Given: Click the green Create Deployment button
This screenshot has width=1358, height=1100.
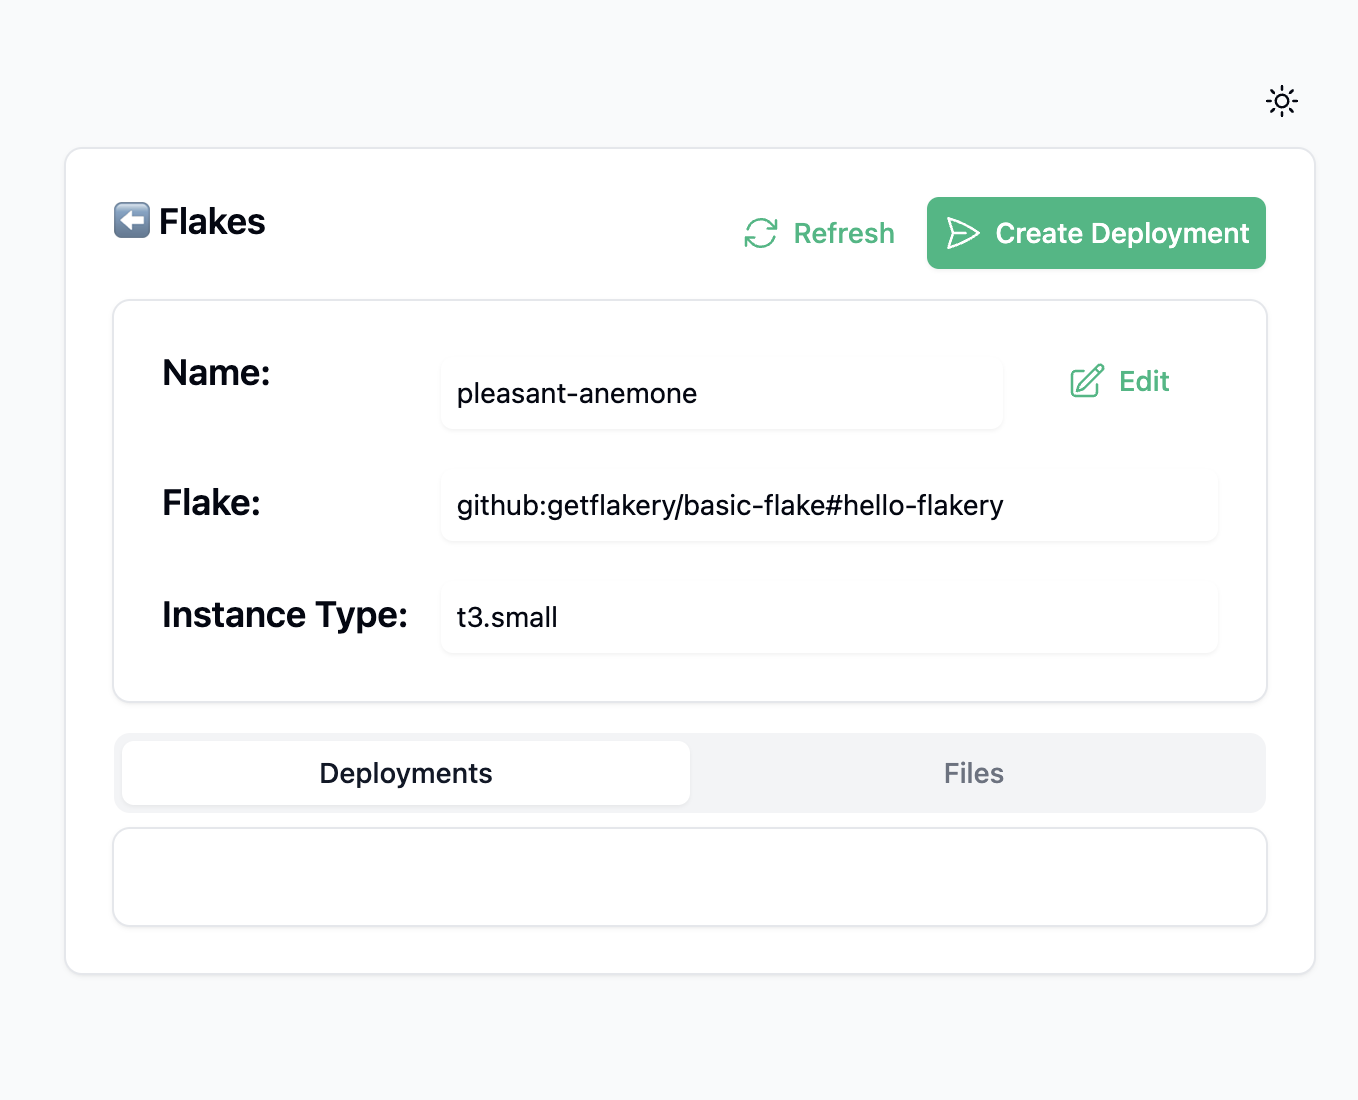Looking at the screenshot, I should coord(1095,233).
